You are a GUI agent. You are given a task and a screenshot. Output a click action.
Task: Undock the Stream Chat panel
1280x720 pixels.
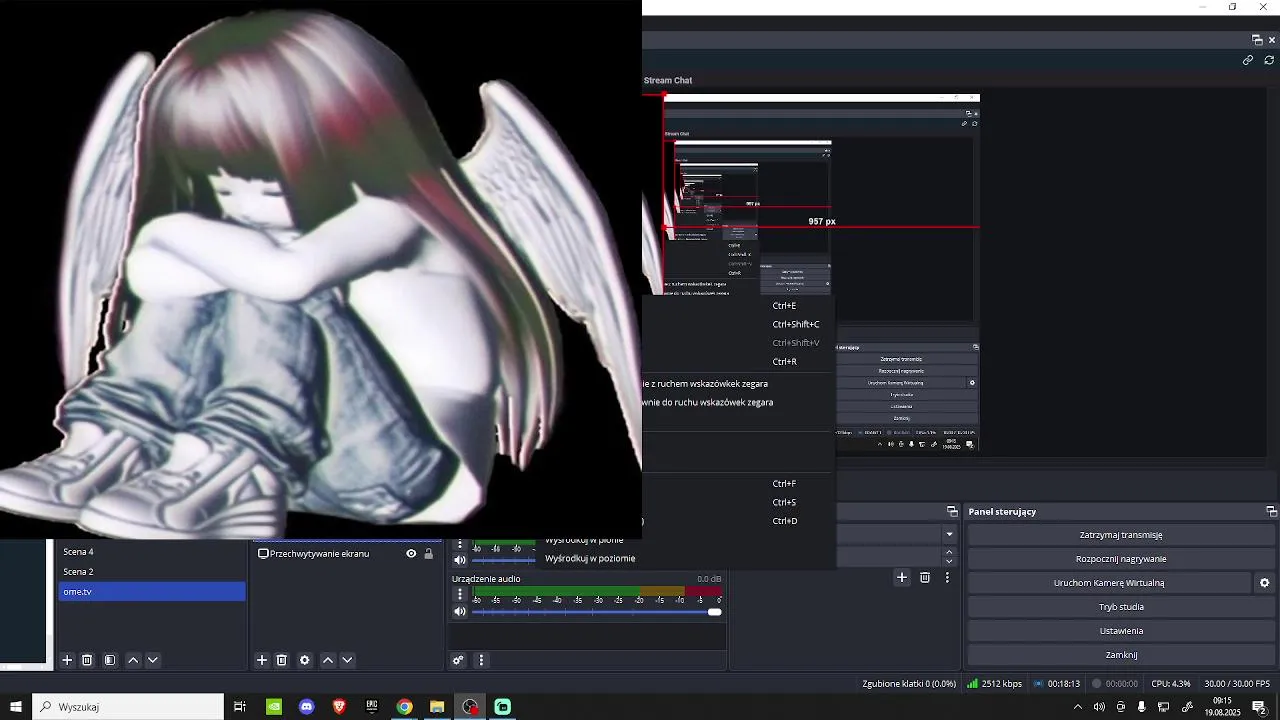tap(1257, 40)
